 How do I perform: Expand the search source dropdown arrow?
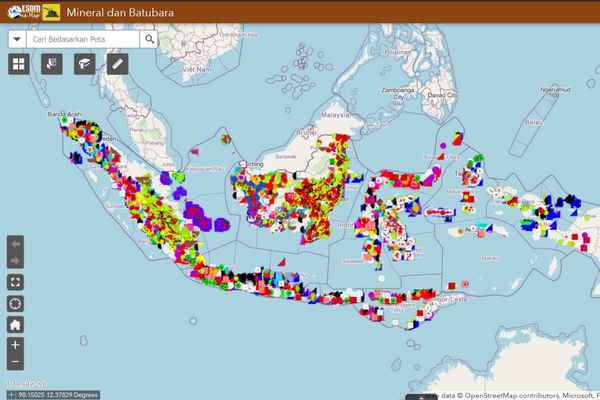(18, 39)
